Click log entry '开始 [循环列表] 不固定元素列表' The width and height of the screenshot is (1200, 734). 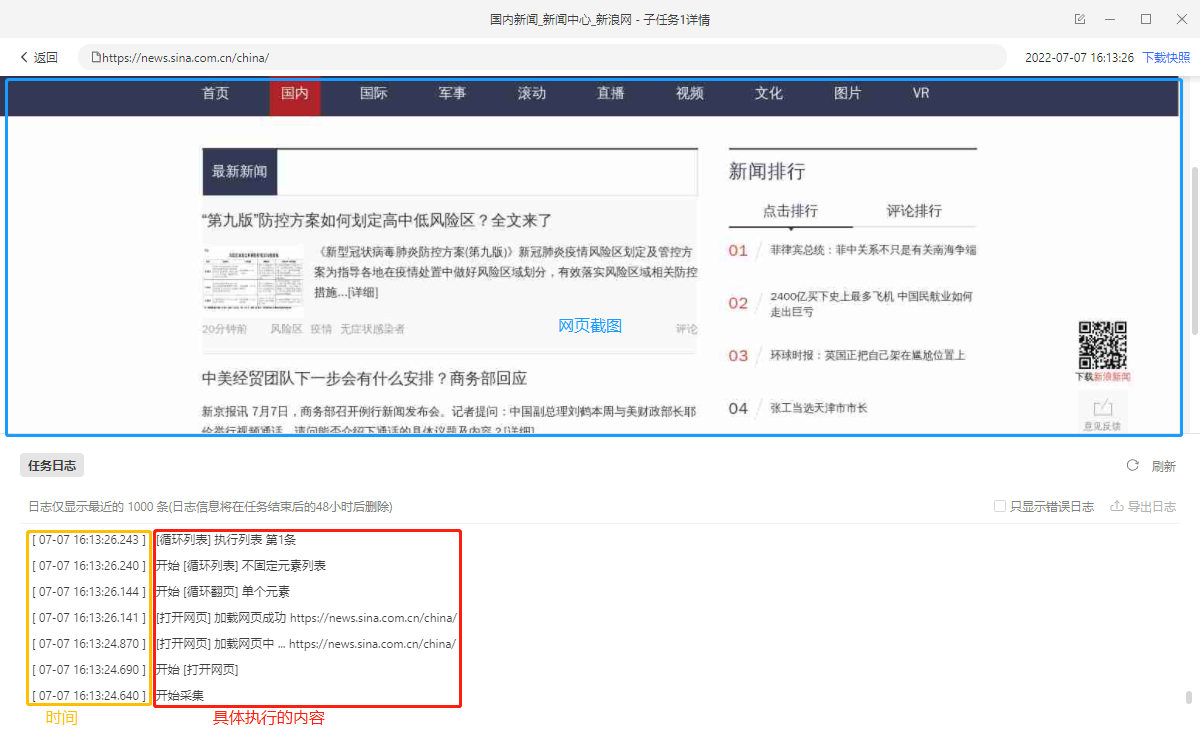point(241,566)
